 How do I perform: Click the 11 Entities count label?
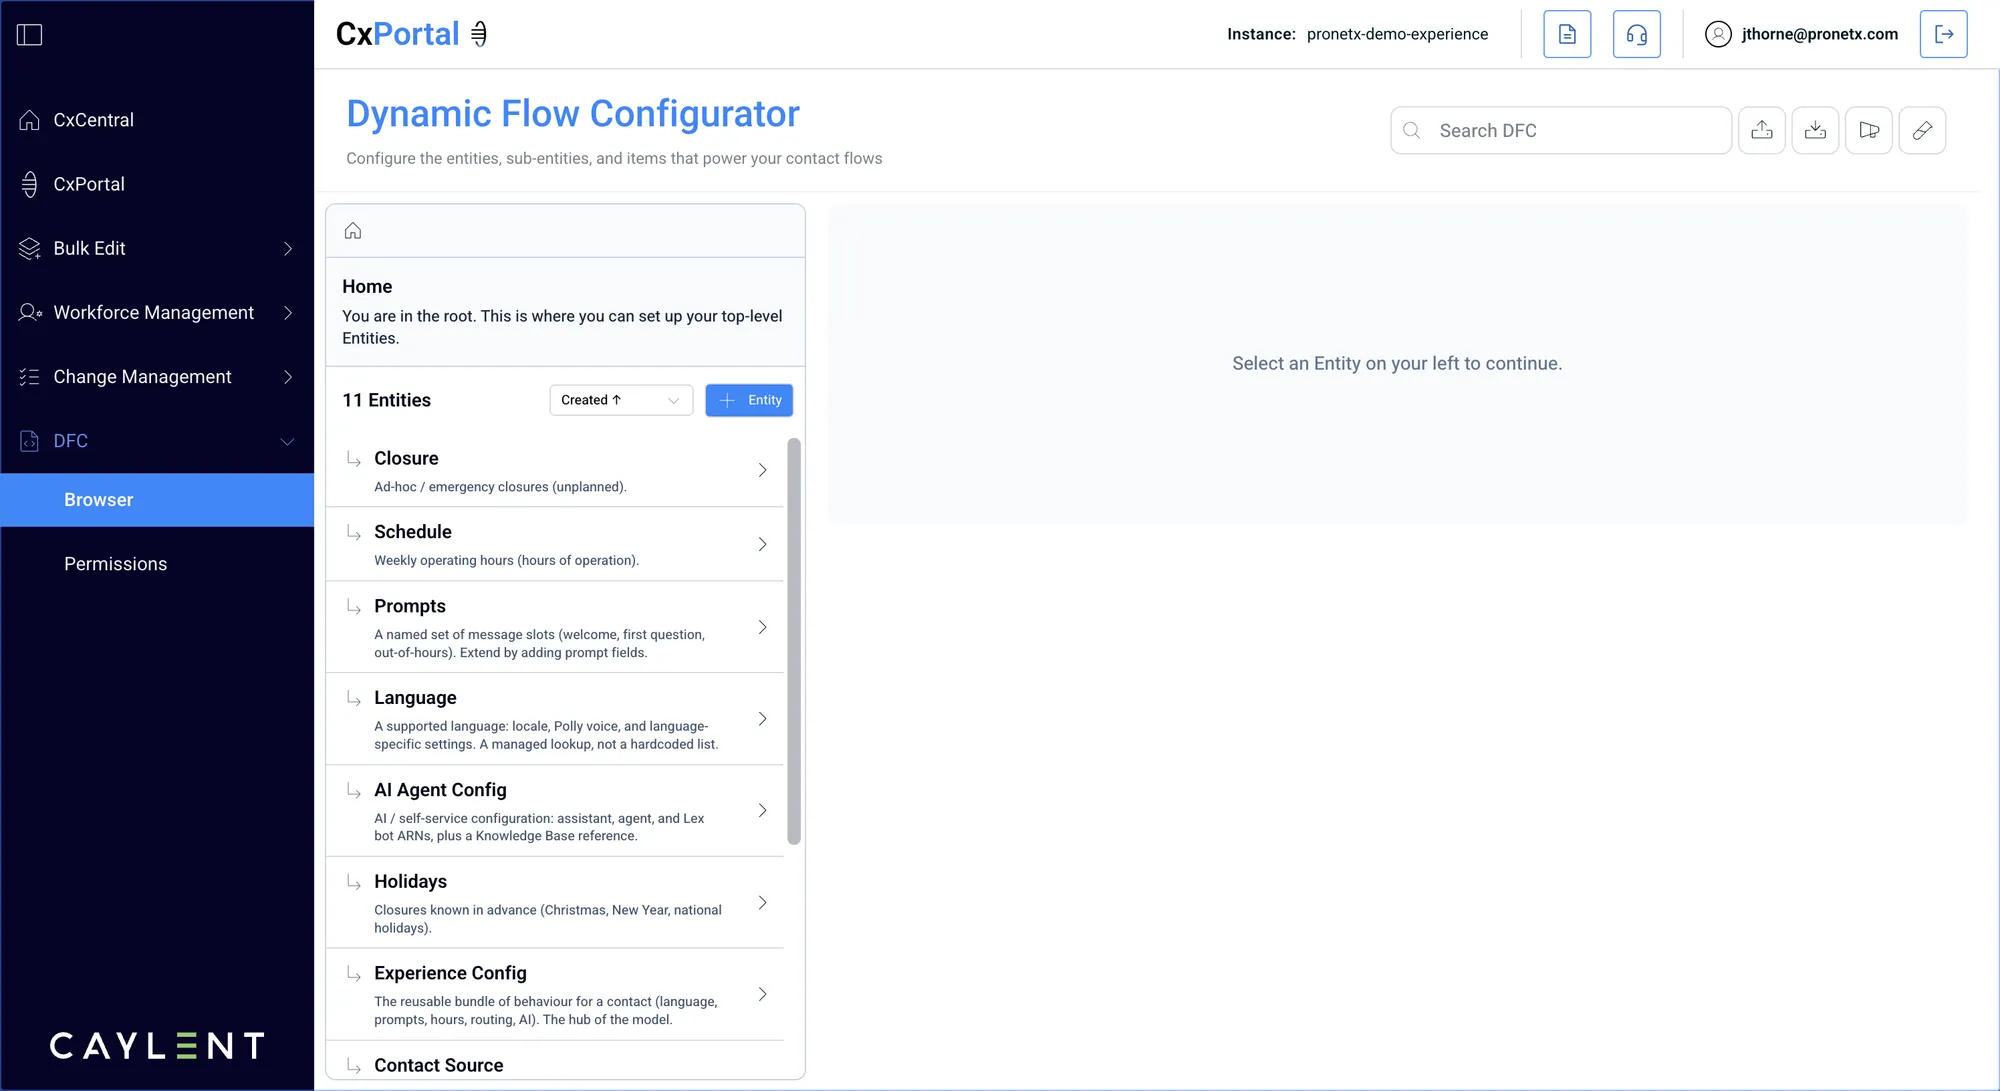(387, 400)
